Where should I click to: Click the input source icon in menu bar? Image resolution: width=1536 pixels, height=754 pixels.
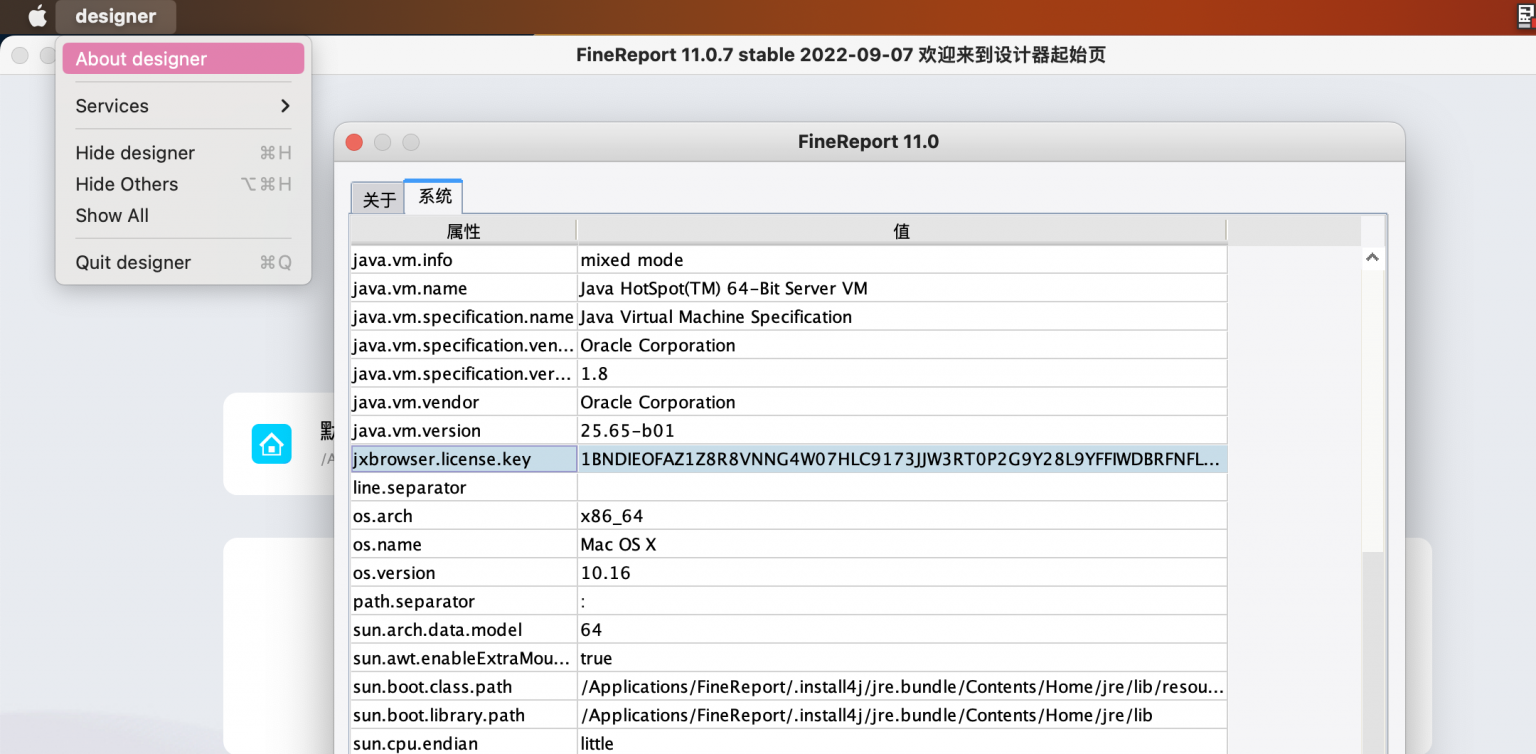(1523, 15)
